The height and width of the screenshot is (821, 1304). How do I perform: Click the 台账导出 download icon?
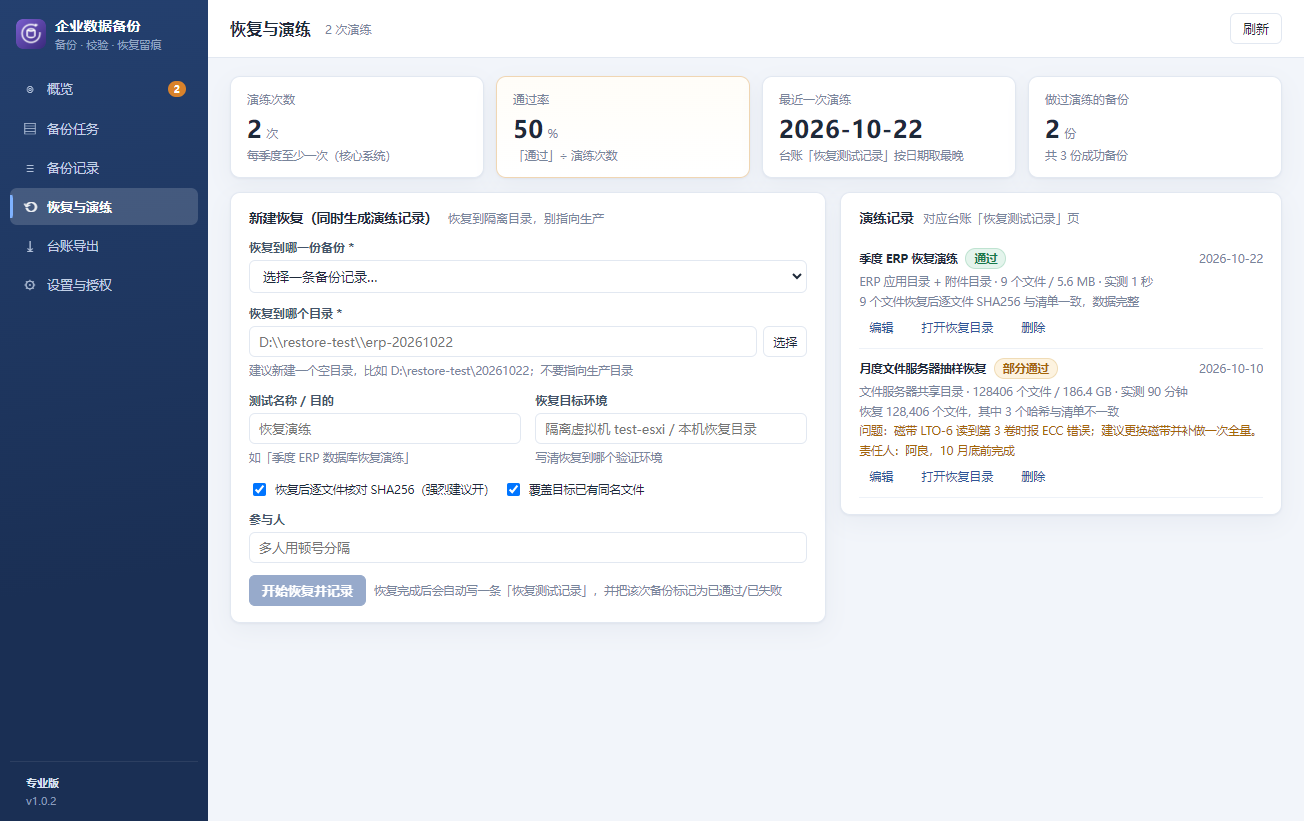(30, 246)
